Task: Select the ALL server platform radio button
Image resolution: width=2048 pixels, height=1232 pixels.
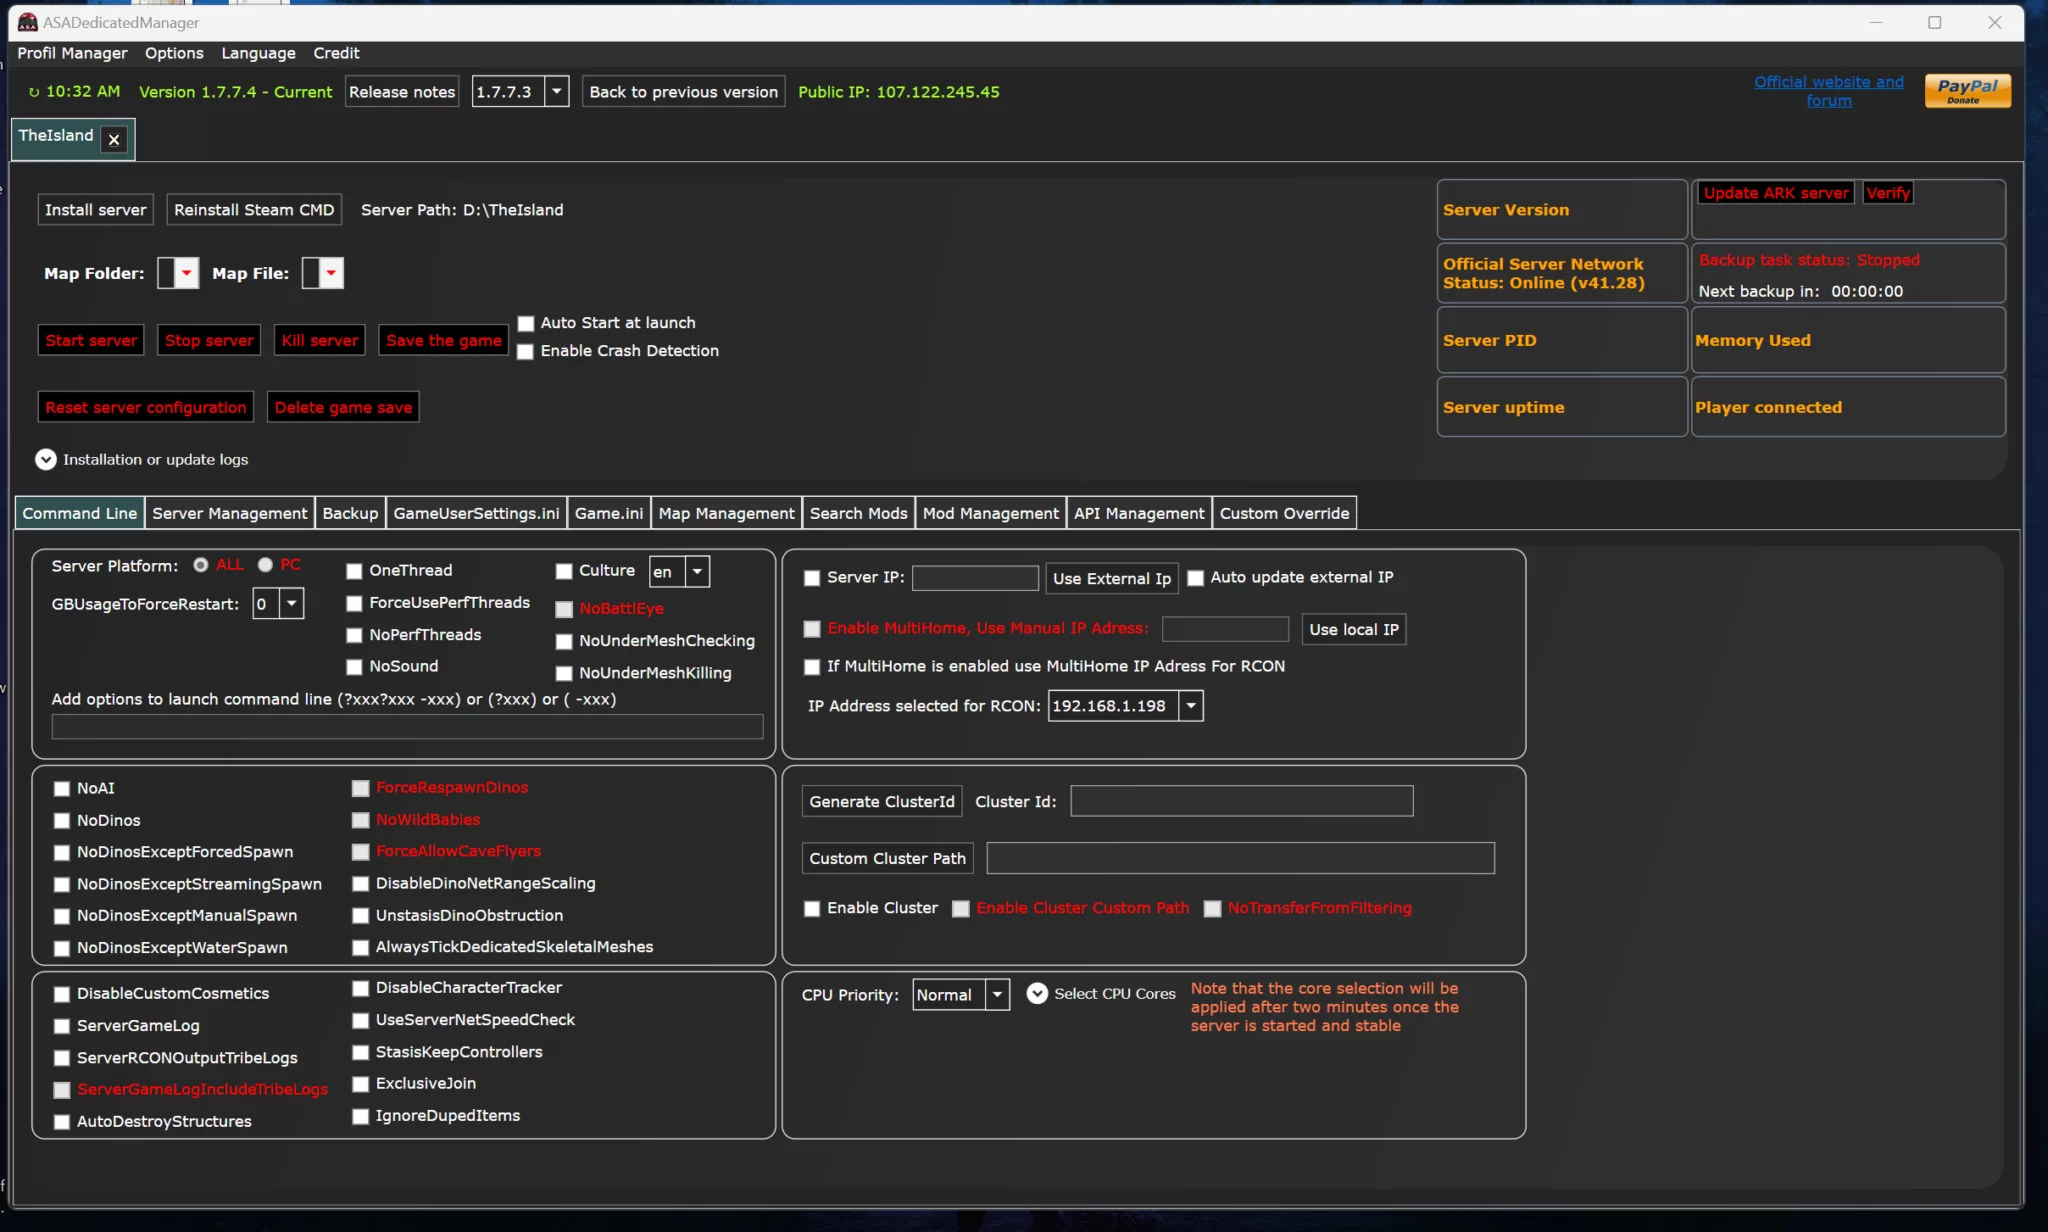Action: coord(201,565)
